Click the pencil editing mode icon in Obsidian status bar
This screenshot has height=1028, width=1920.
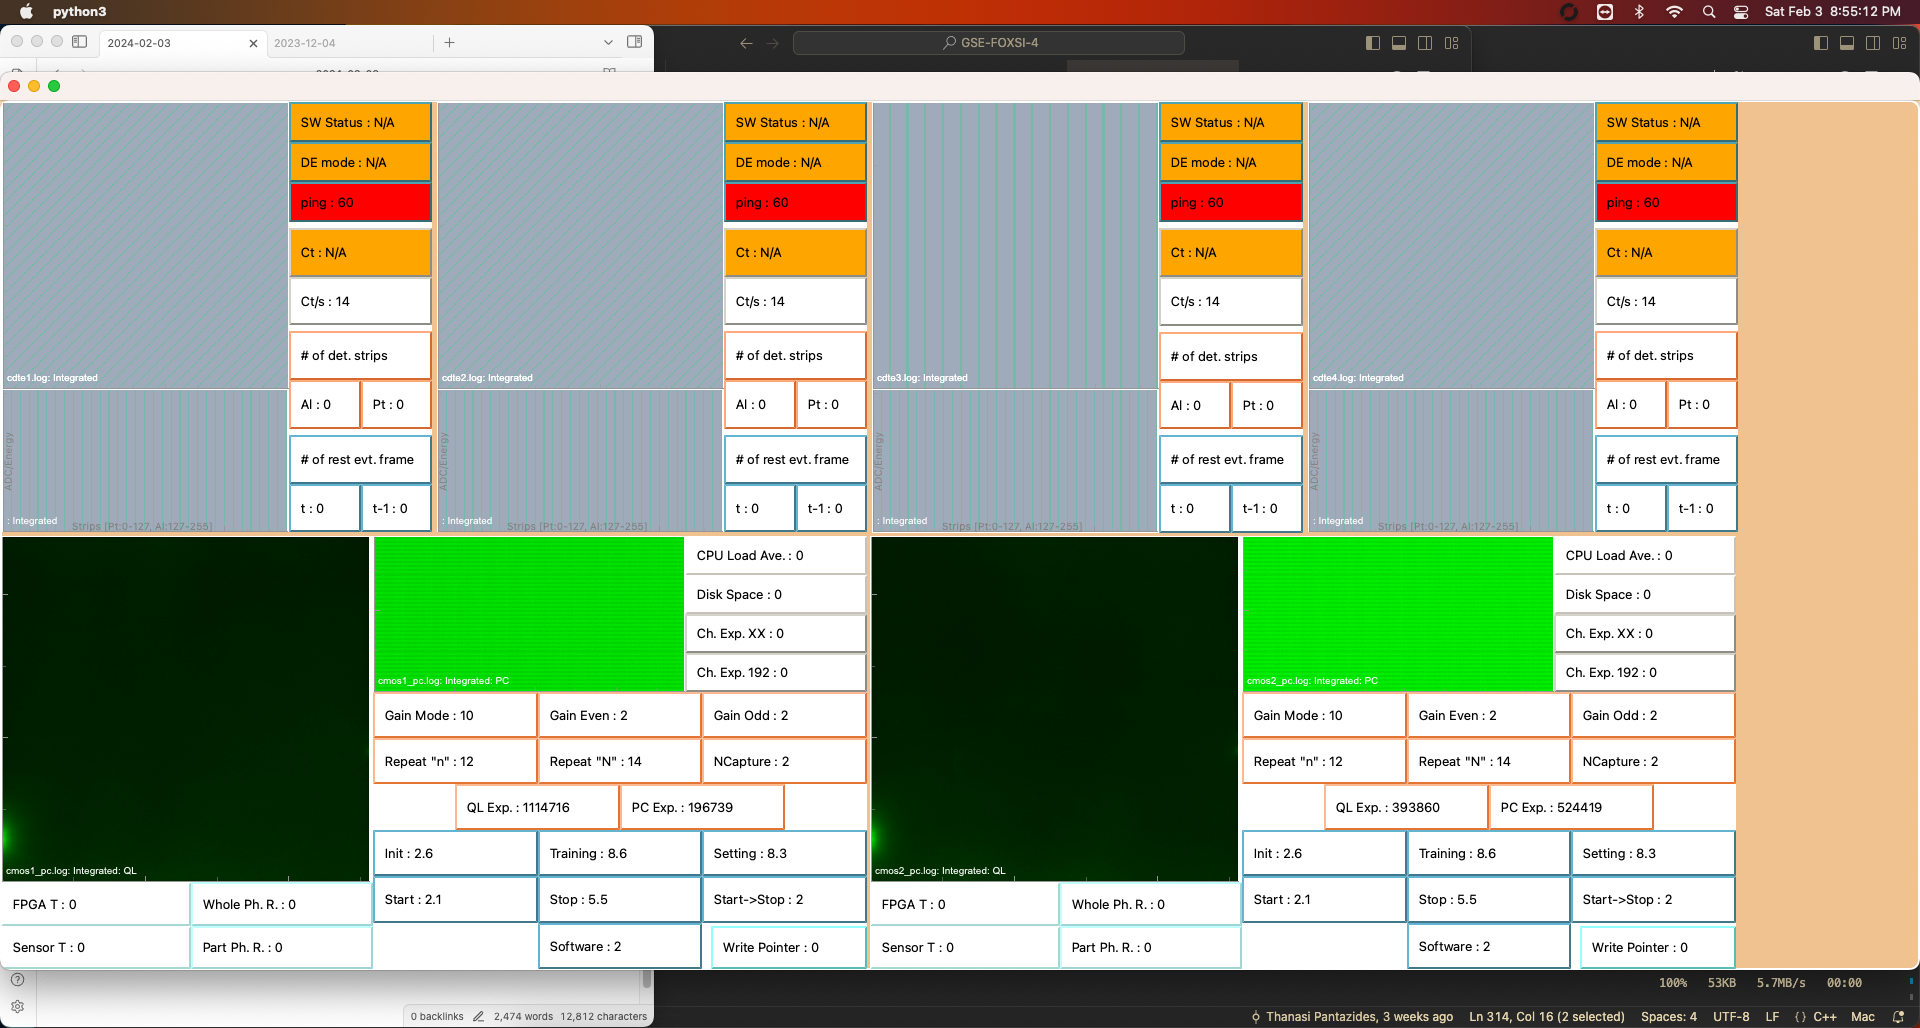point(478,1016)
